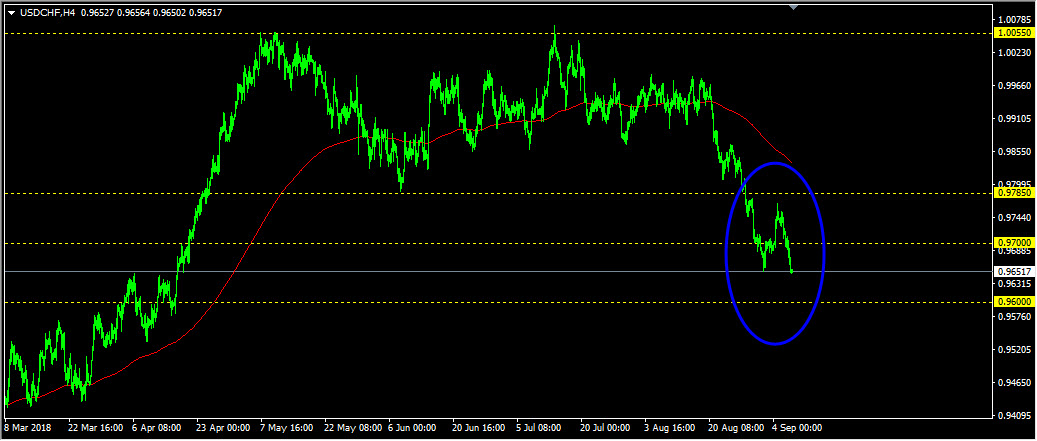
Task: Click the yellow 1.00550 price label
Action: point(1014,33)
